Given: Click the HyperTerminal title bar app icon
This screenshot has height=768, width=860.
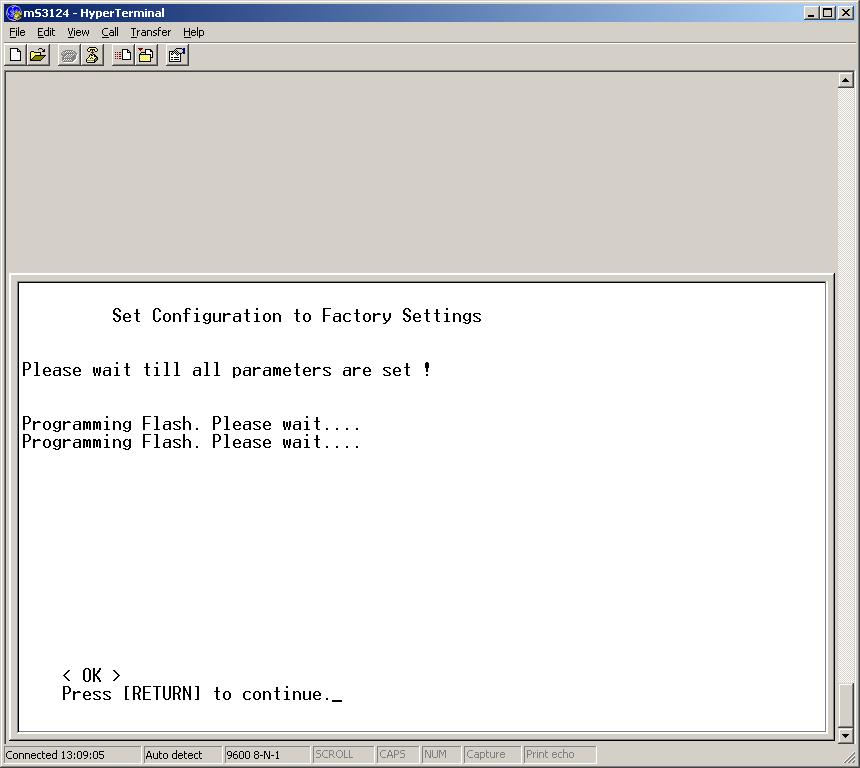Looking at the screenshot, I should [13, 13].
